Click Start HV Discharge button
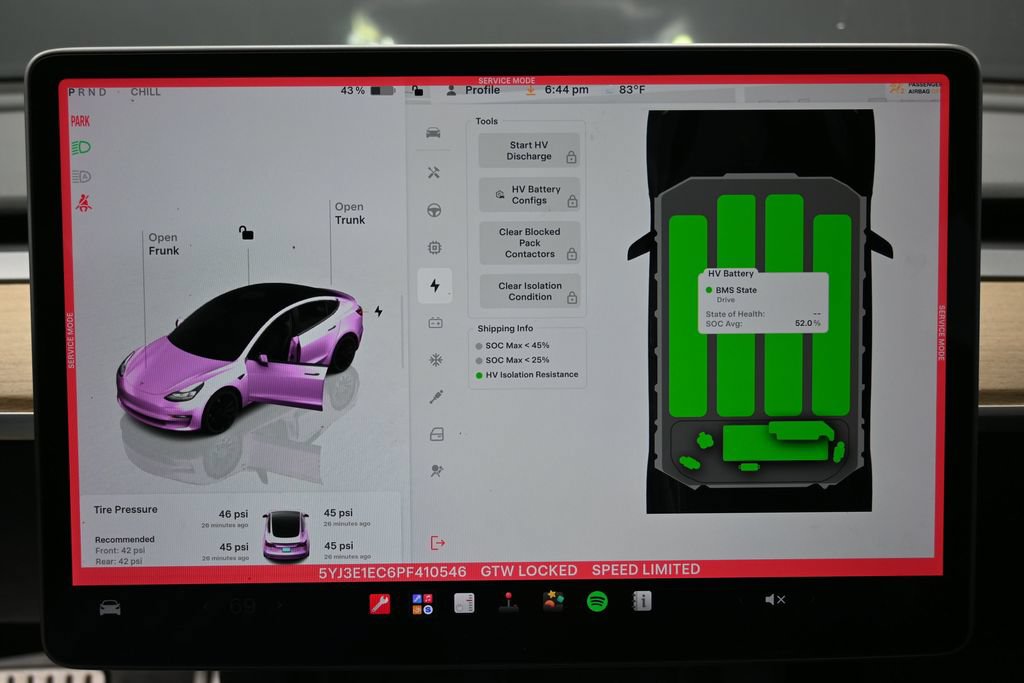 pos(529,151)
